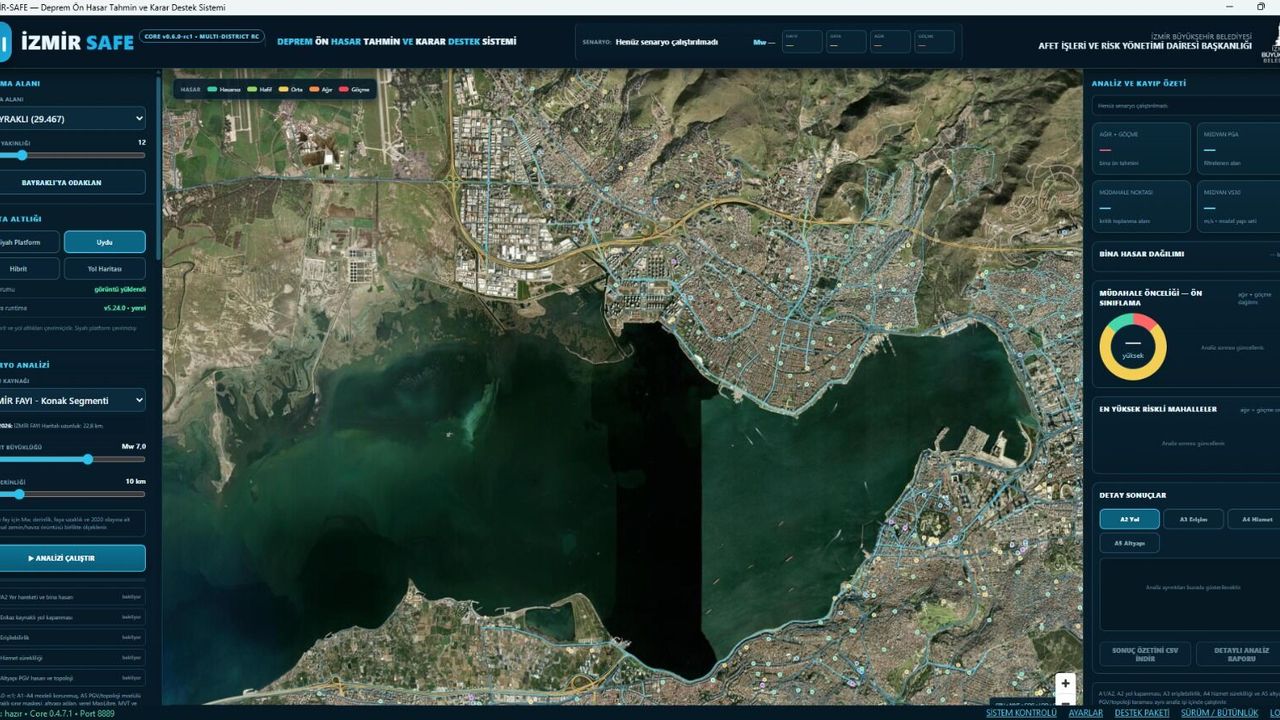Click the 'v5.24.0 • yerel' runtime text

coord(125,308)
